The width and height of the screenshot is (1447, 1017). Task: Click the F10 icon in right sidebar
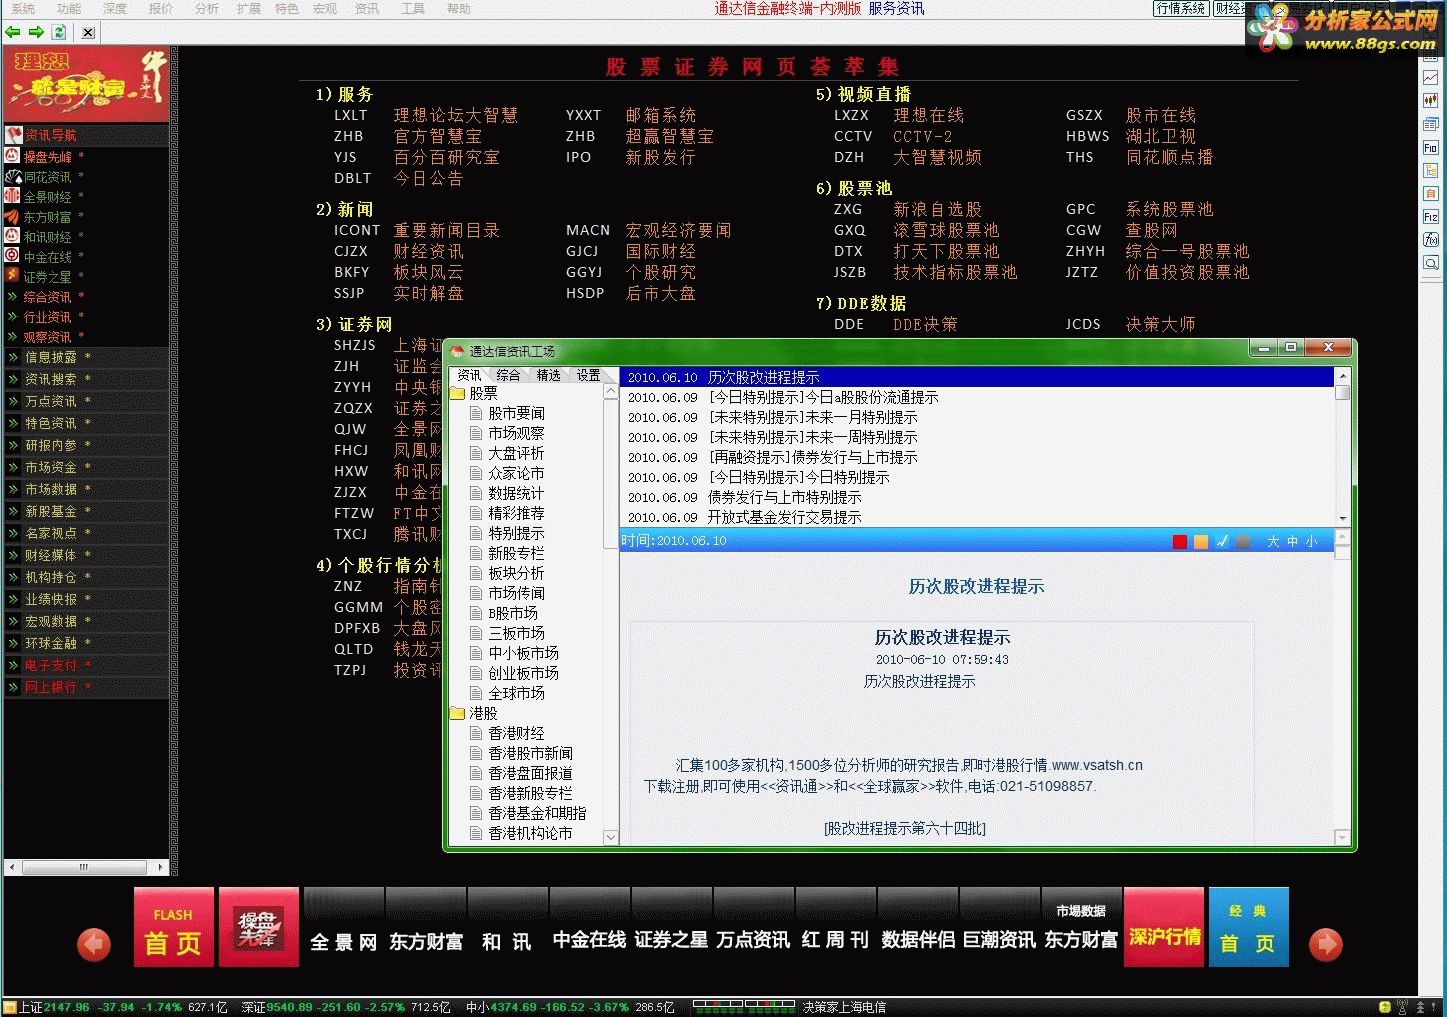[x=1431, y=147]
